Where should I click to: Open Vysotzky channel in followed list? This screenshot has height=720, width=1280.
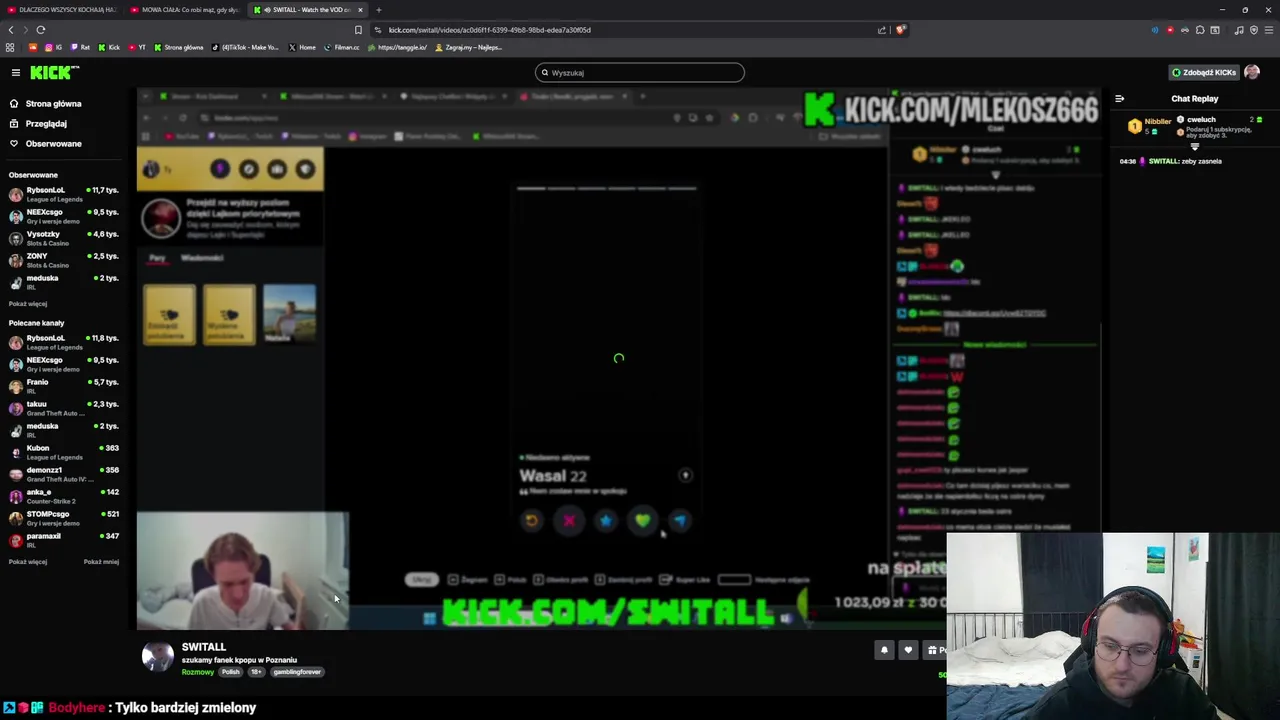(x=63, y=238)
